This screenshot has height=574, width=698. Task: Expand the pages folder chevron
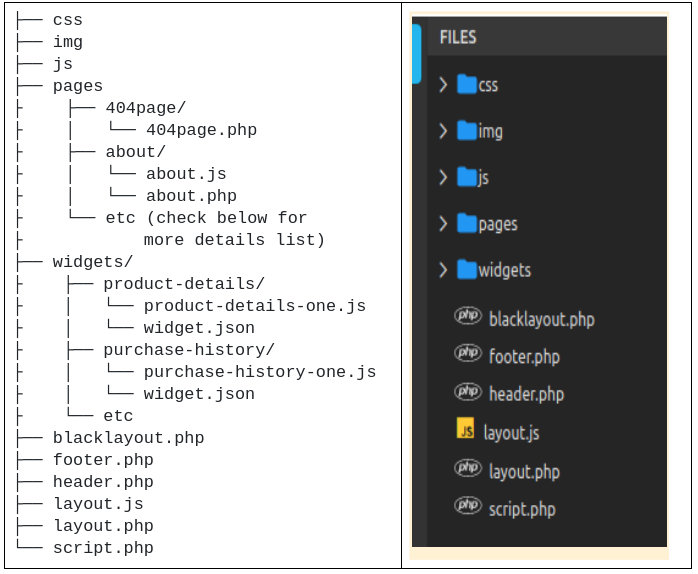pyautogui.click(x=443, y=223)
